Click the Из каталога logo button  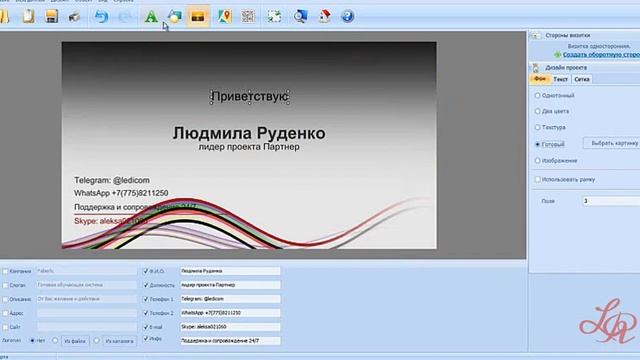(119, 341)
